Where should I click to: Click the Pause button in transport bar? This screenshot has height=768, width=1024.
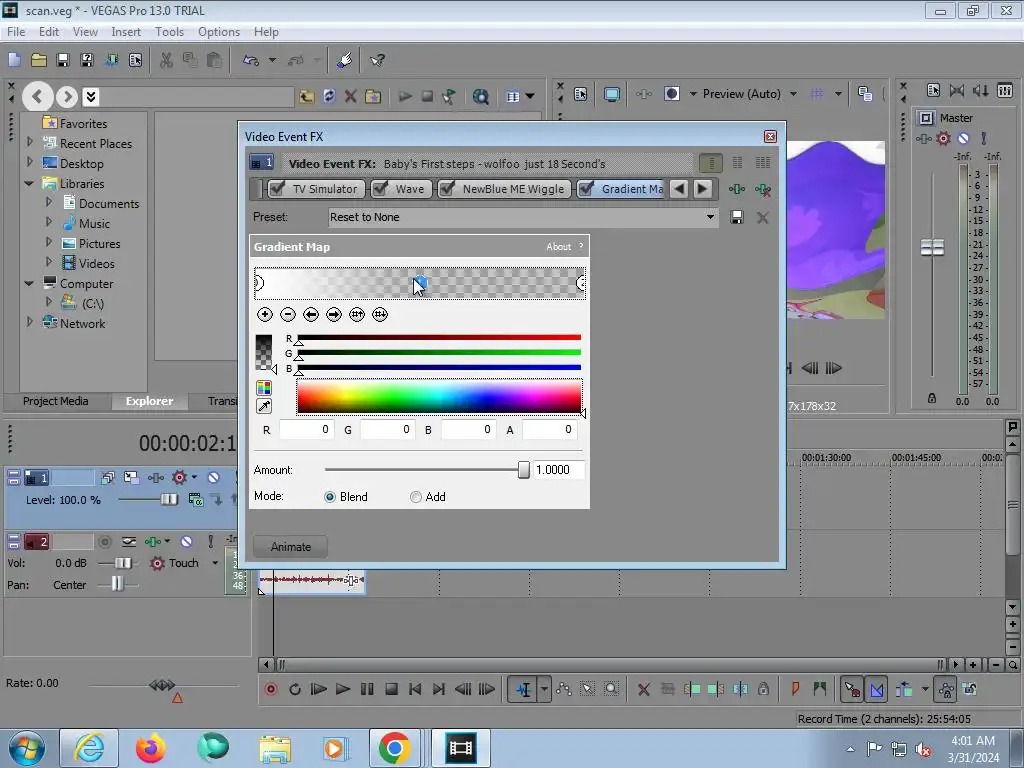coord(367,689)
